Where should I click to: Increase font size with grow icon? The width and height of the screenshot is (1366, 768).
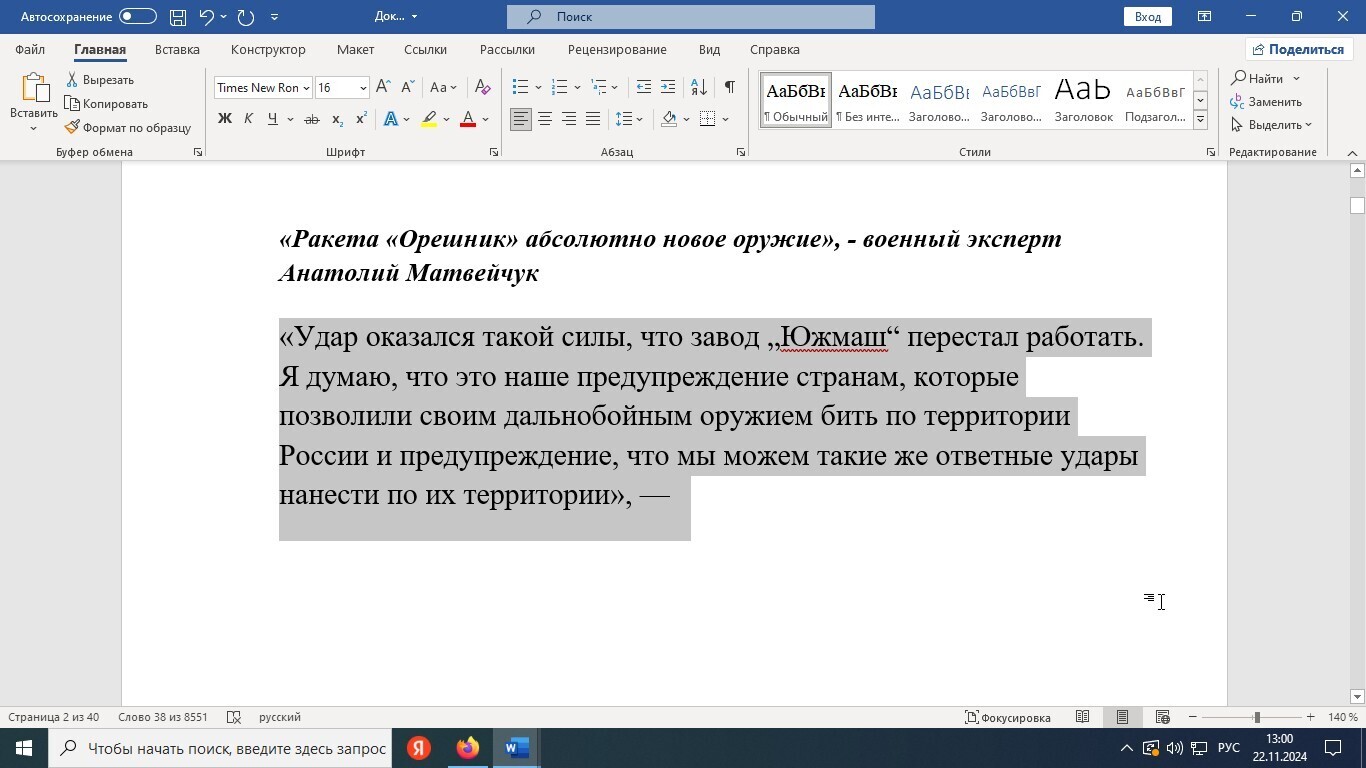pyautogui.click(x=383, y=87)
